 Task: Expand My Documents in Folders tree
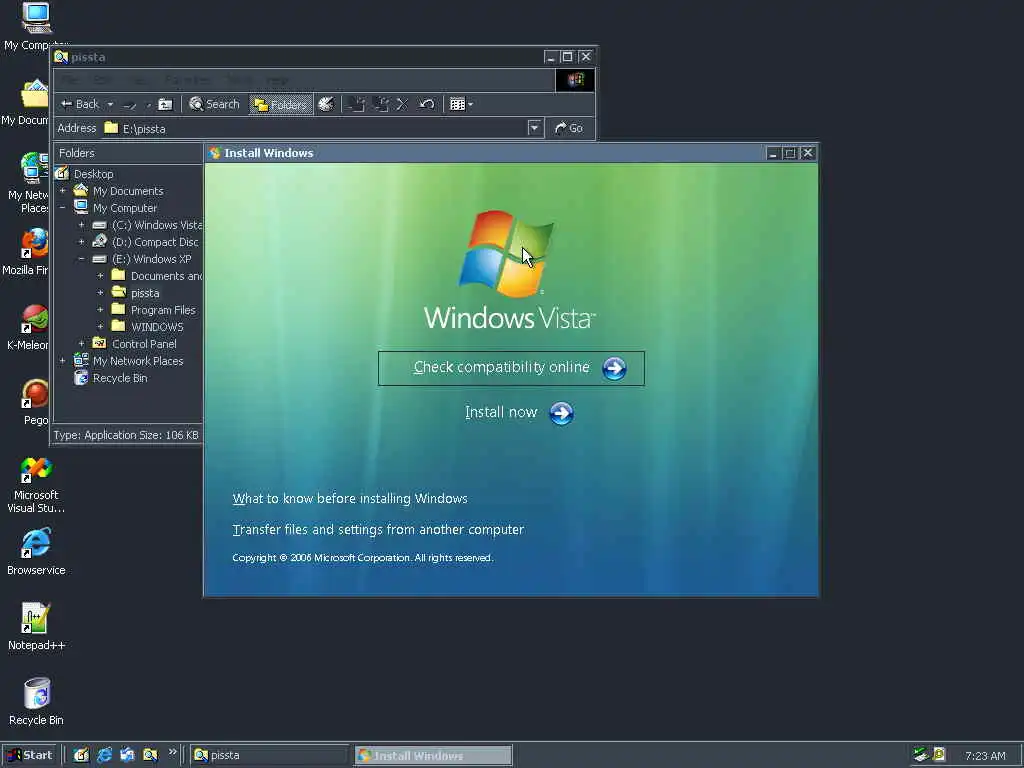[63, 191]
